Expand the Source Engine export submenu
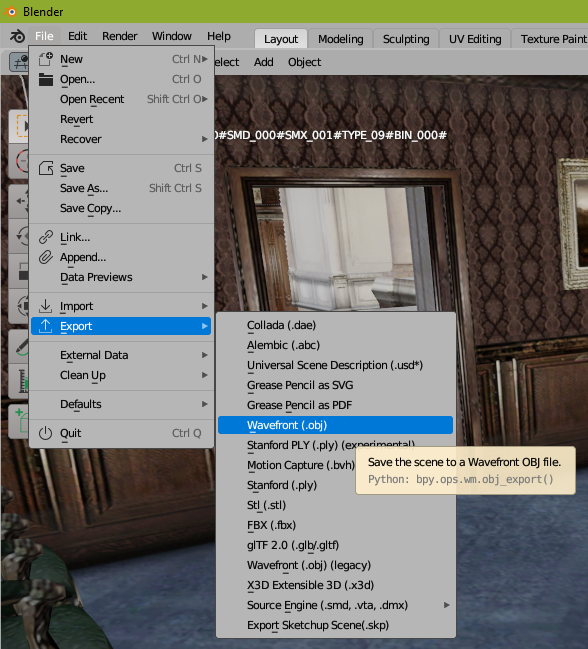The image size is (588, 649). [336, 605]
